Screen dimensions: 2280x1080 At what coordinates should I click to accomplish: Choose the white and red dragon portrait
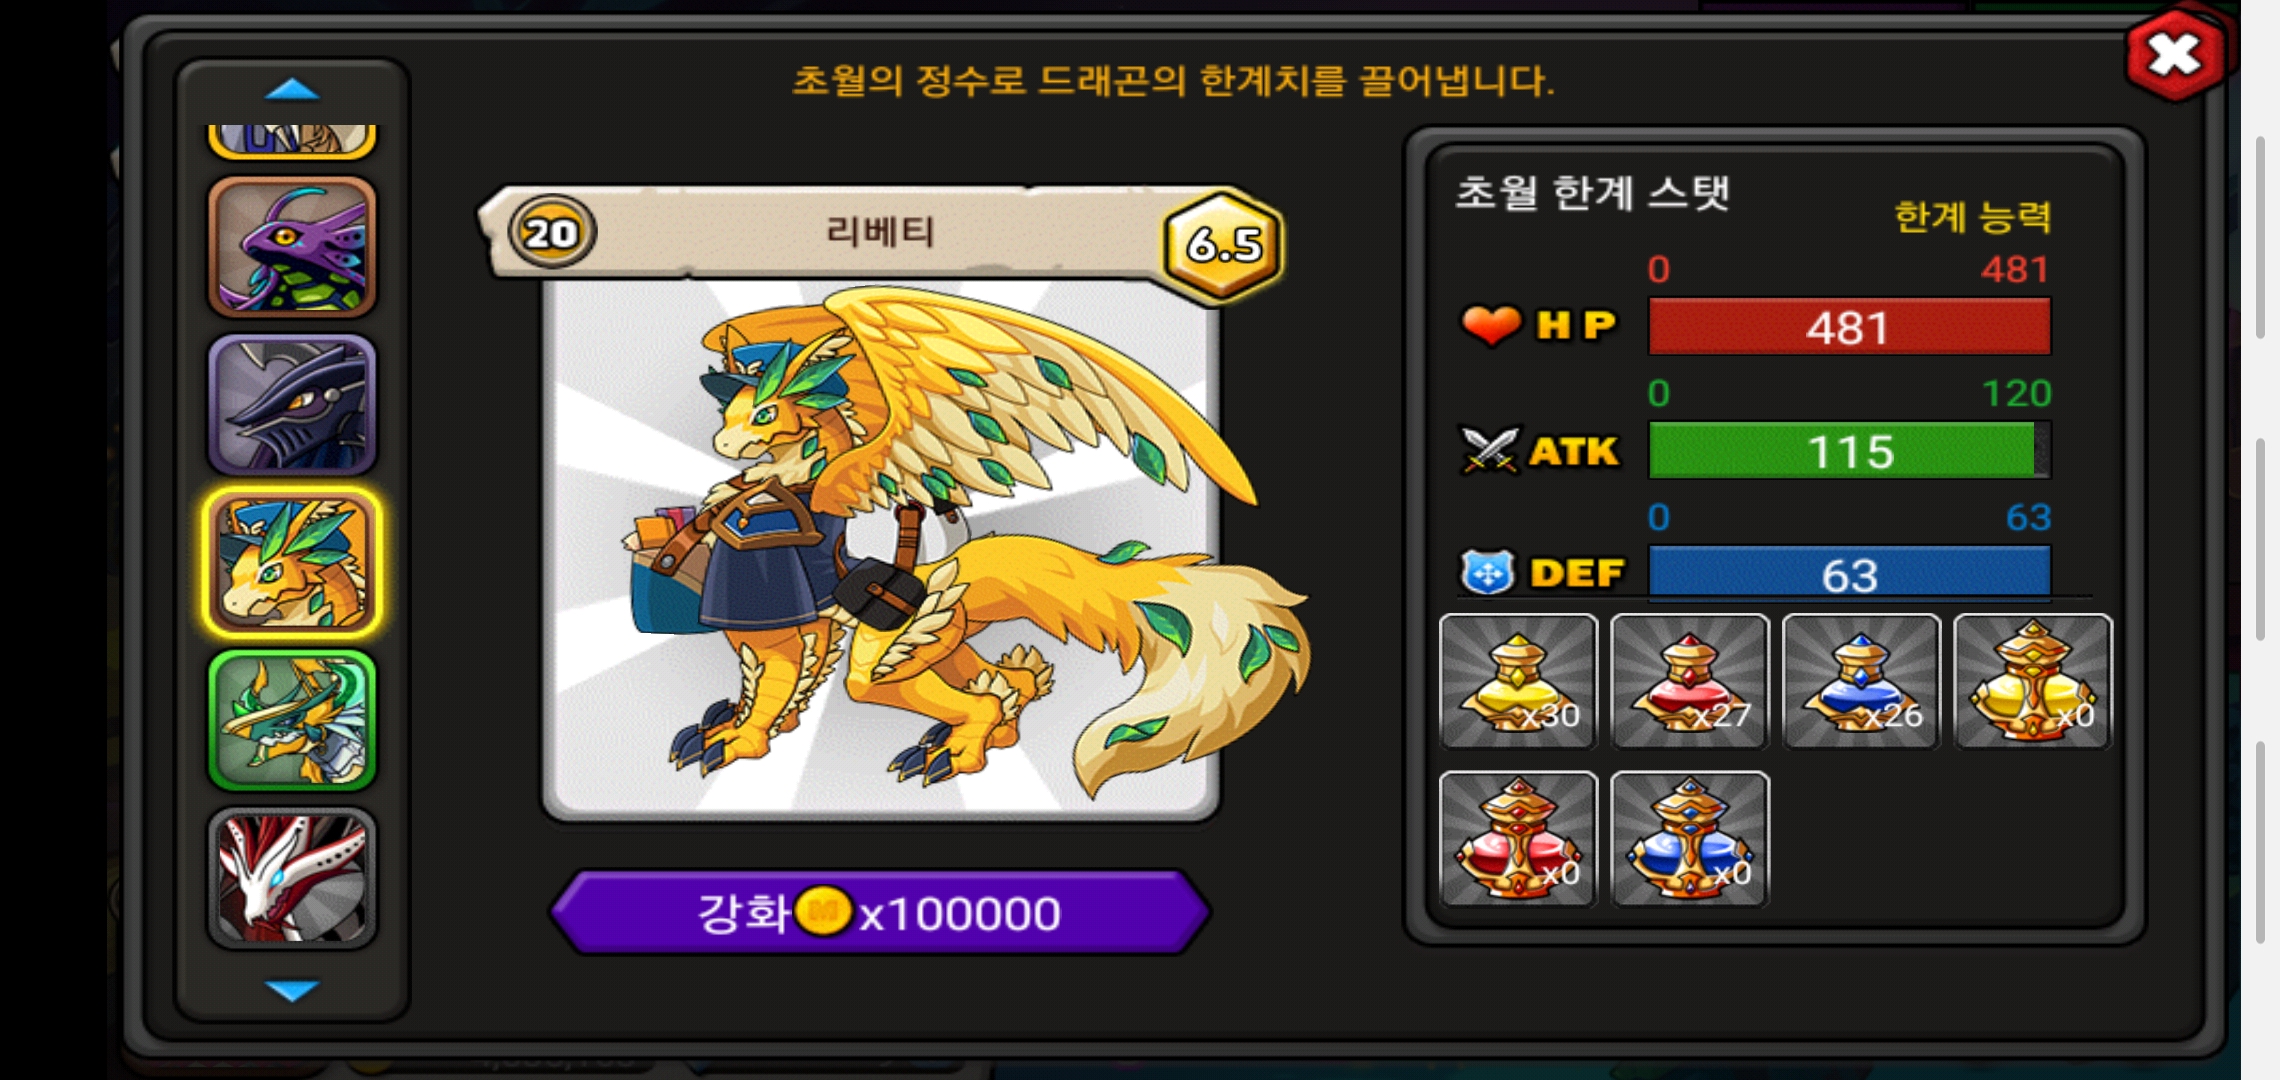pyautogui.click(x=292, y=878)
